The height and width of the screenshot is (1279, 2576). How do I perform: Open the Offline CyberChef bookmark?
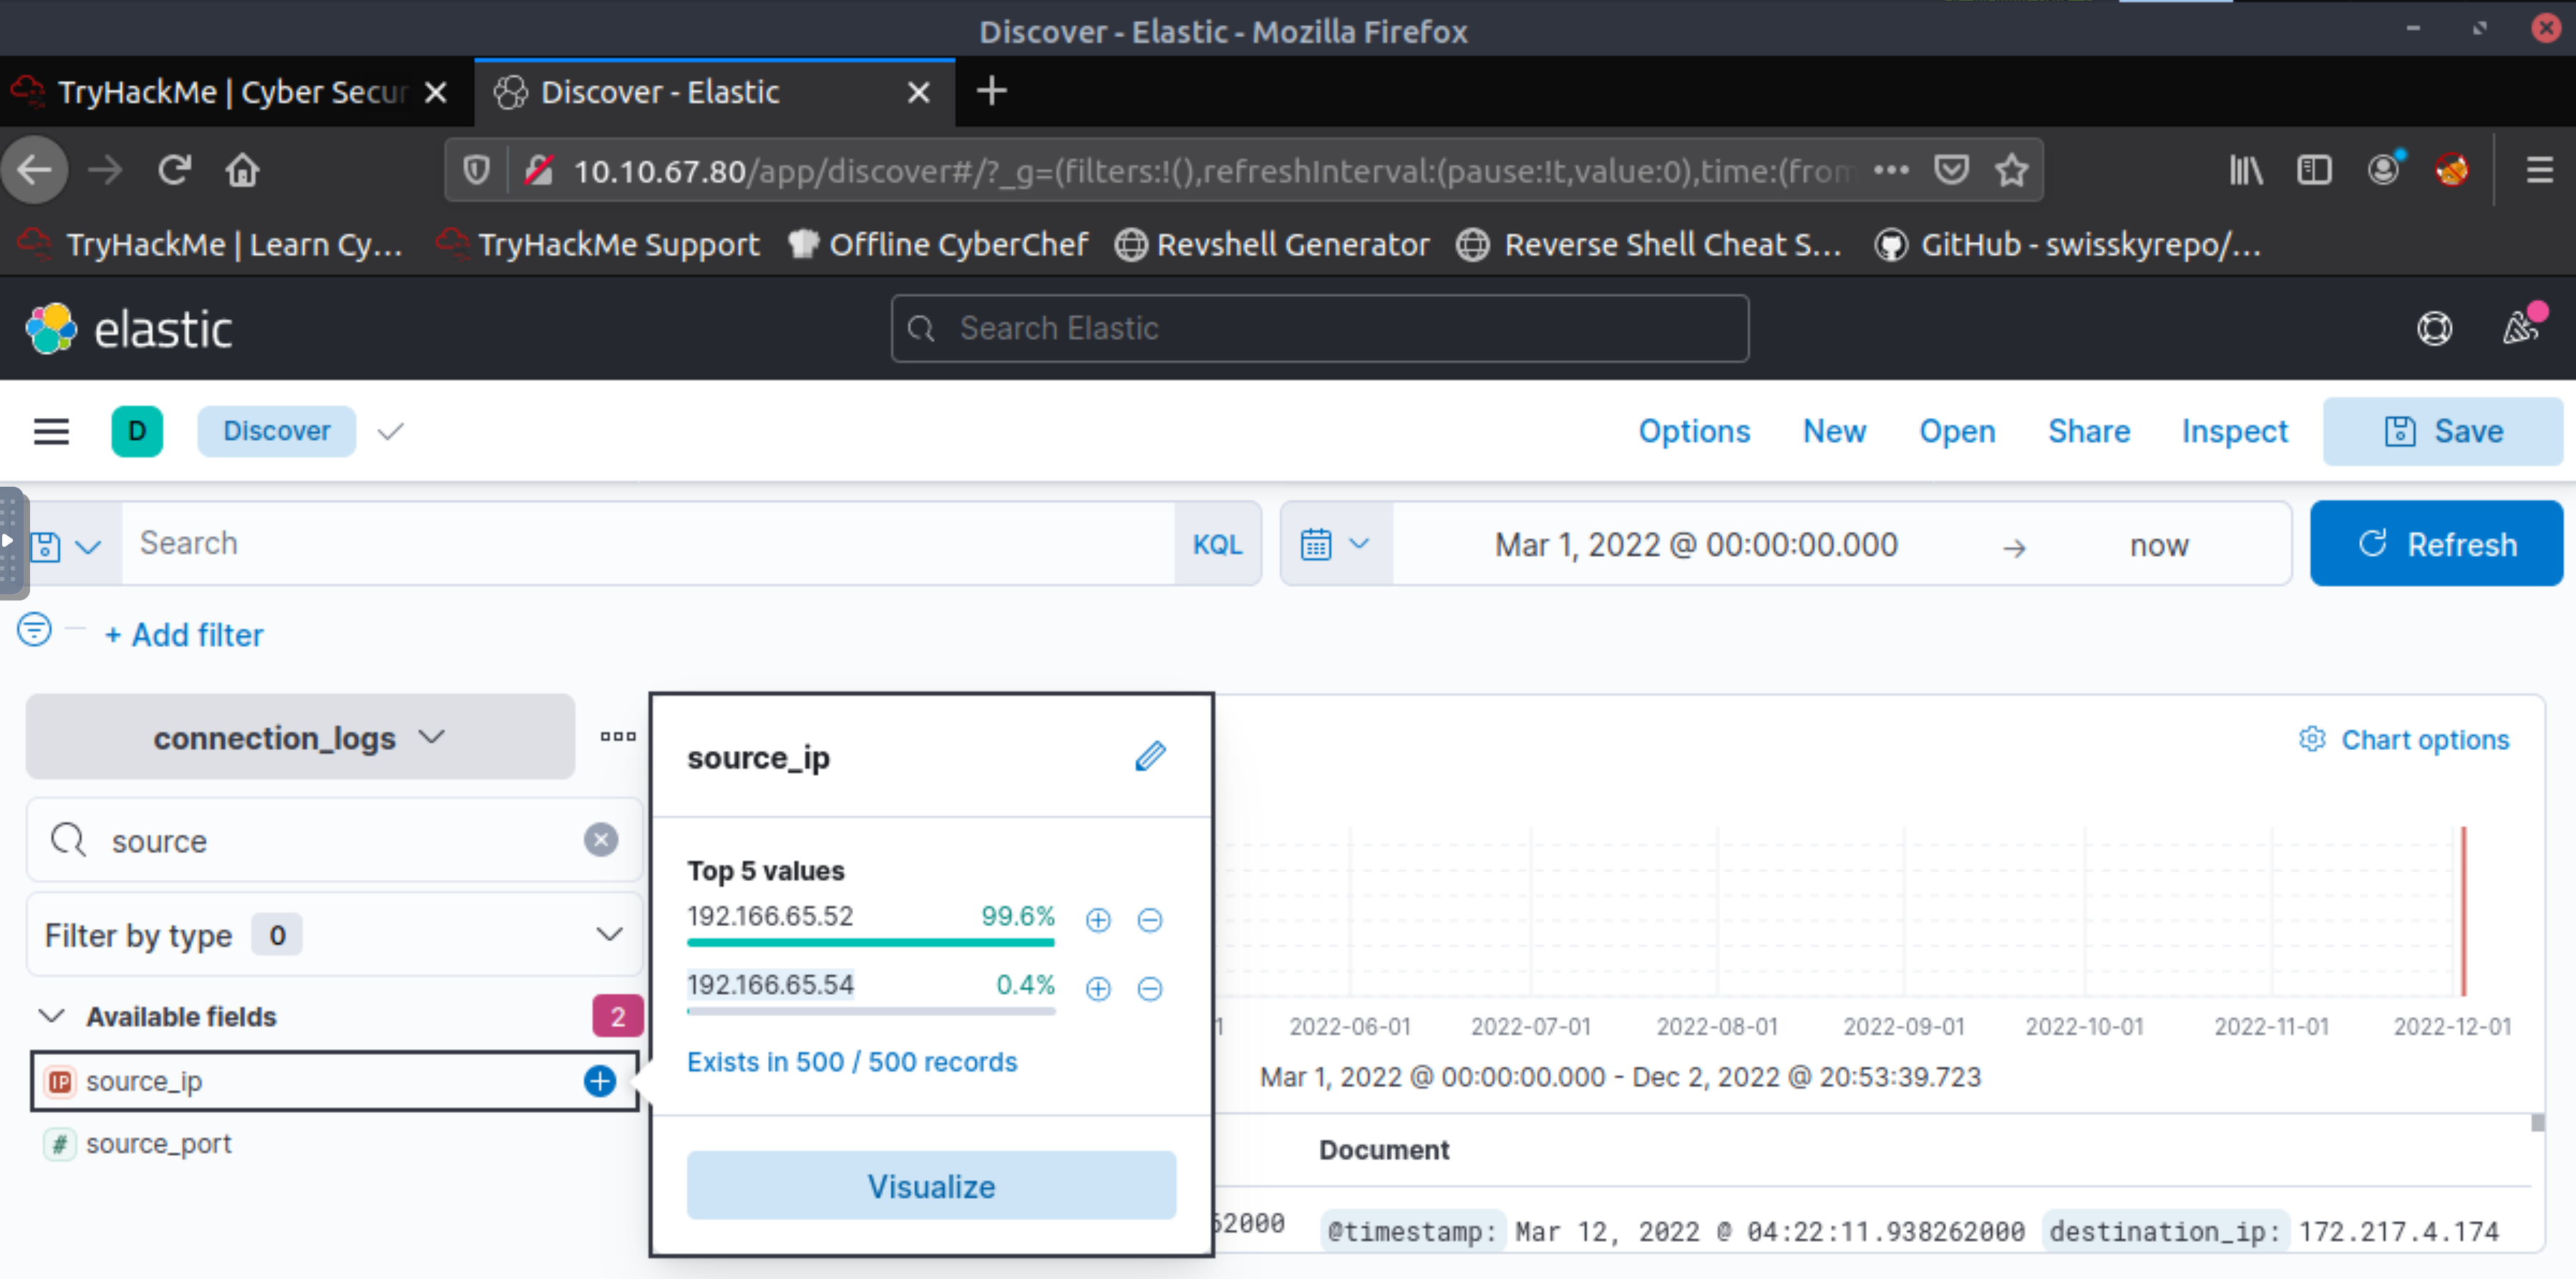coord(937,244)
